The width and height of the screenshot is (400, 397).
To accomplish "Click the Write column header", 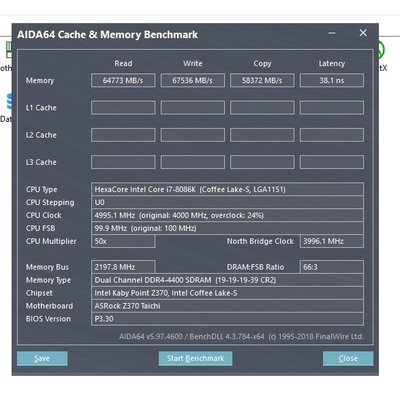I will 193,63.
